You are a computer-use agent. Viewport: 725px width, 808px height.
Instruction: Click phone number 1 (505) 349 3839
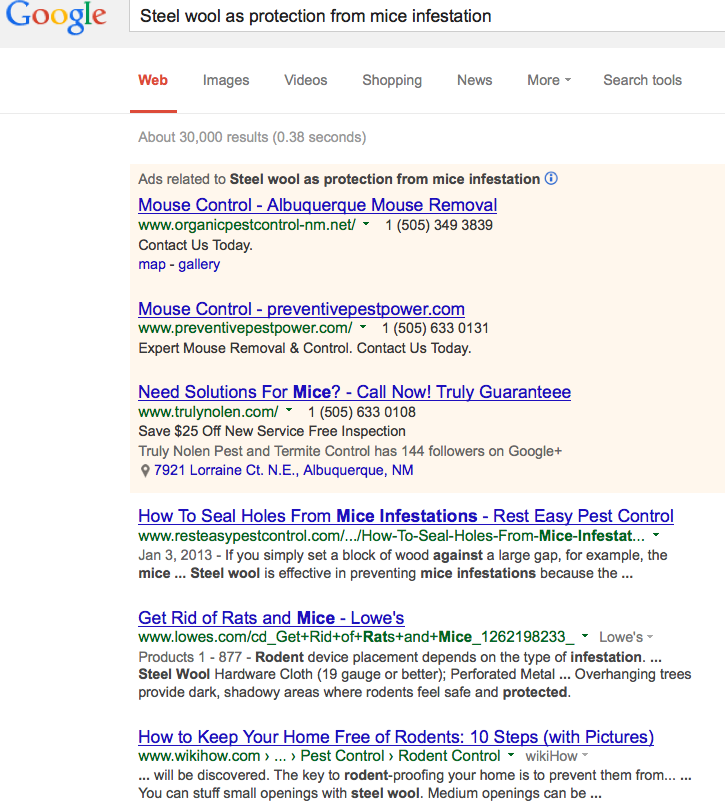click(439, 225)
